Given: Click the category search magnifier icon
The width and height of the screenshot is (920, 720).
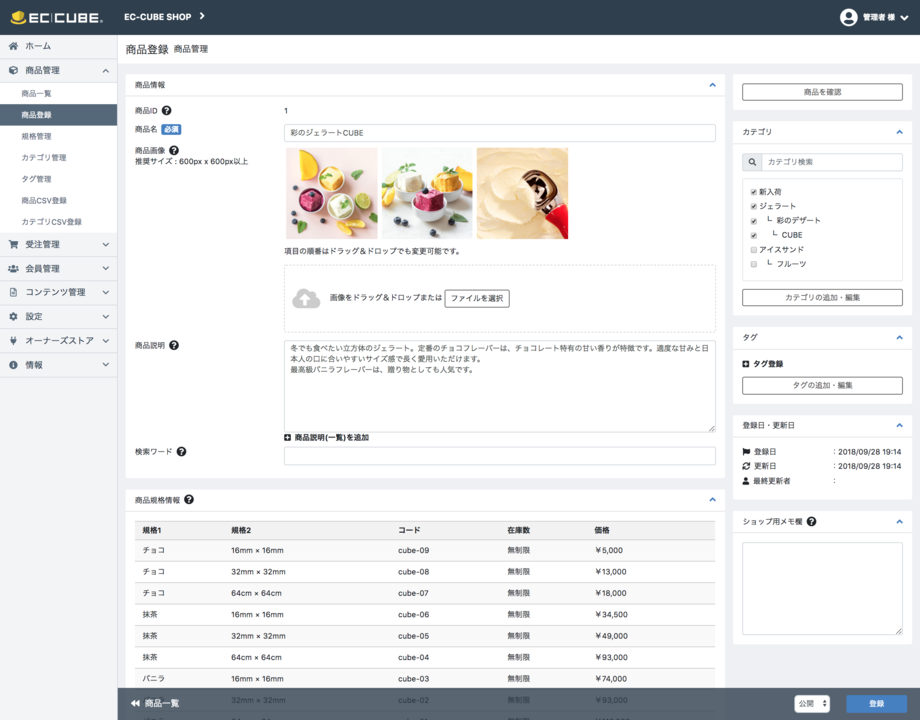Looking at the screenshot, I should [x=752, y=162].
